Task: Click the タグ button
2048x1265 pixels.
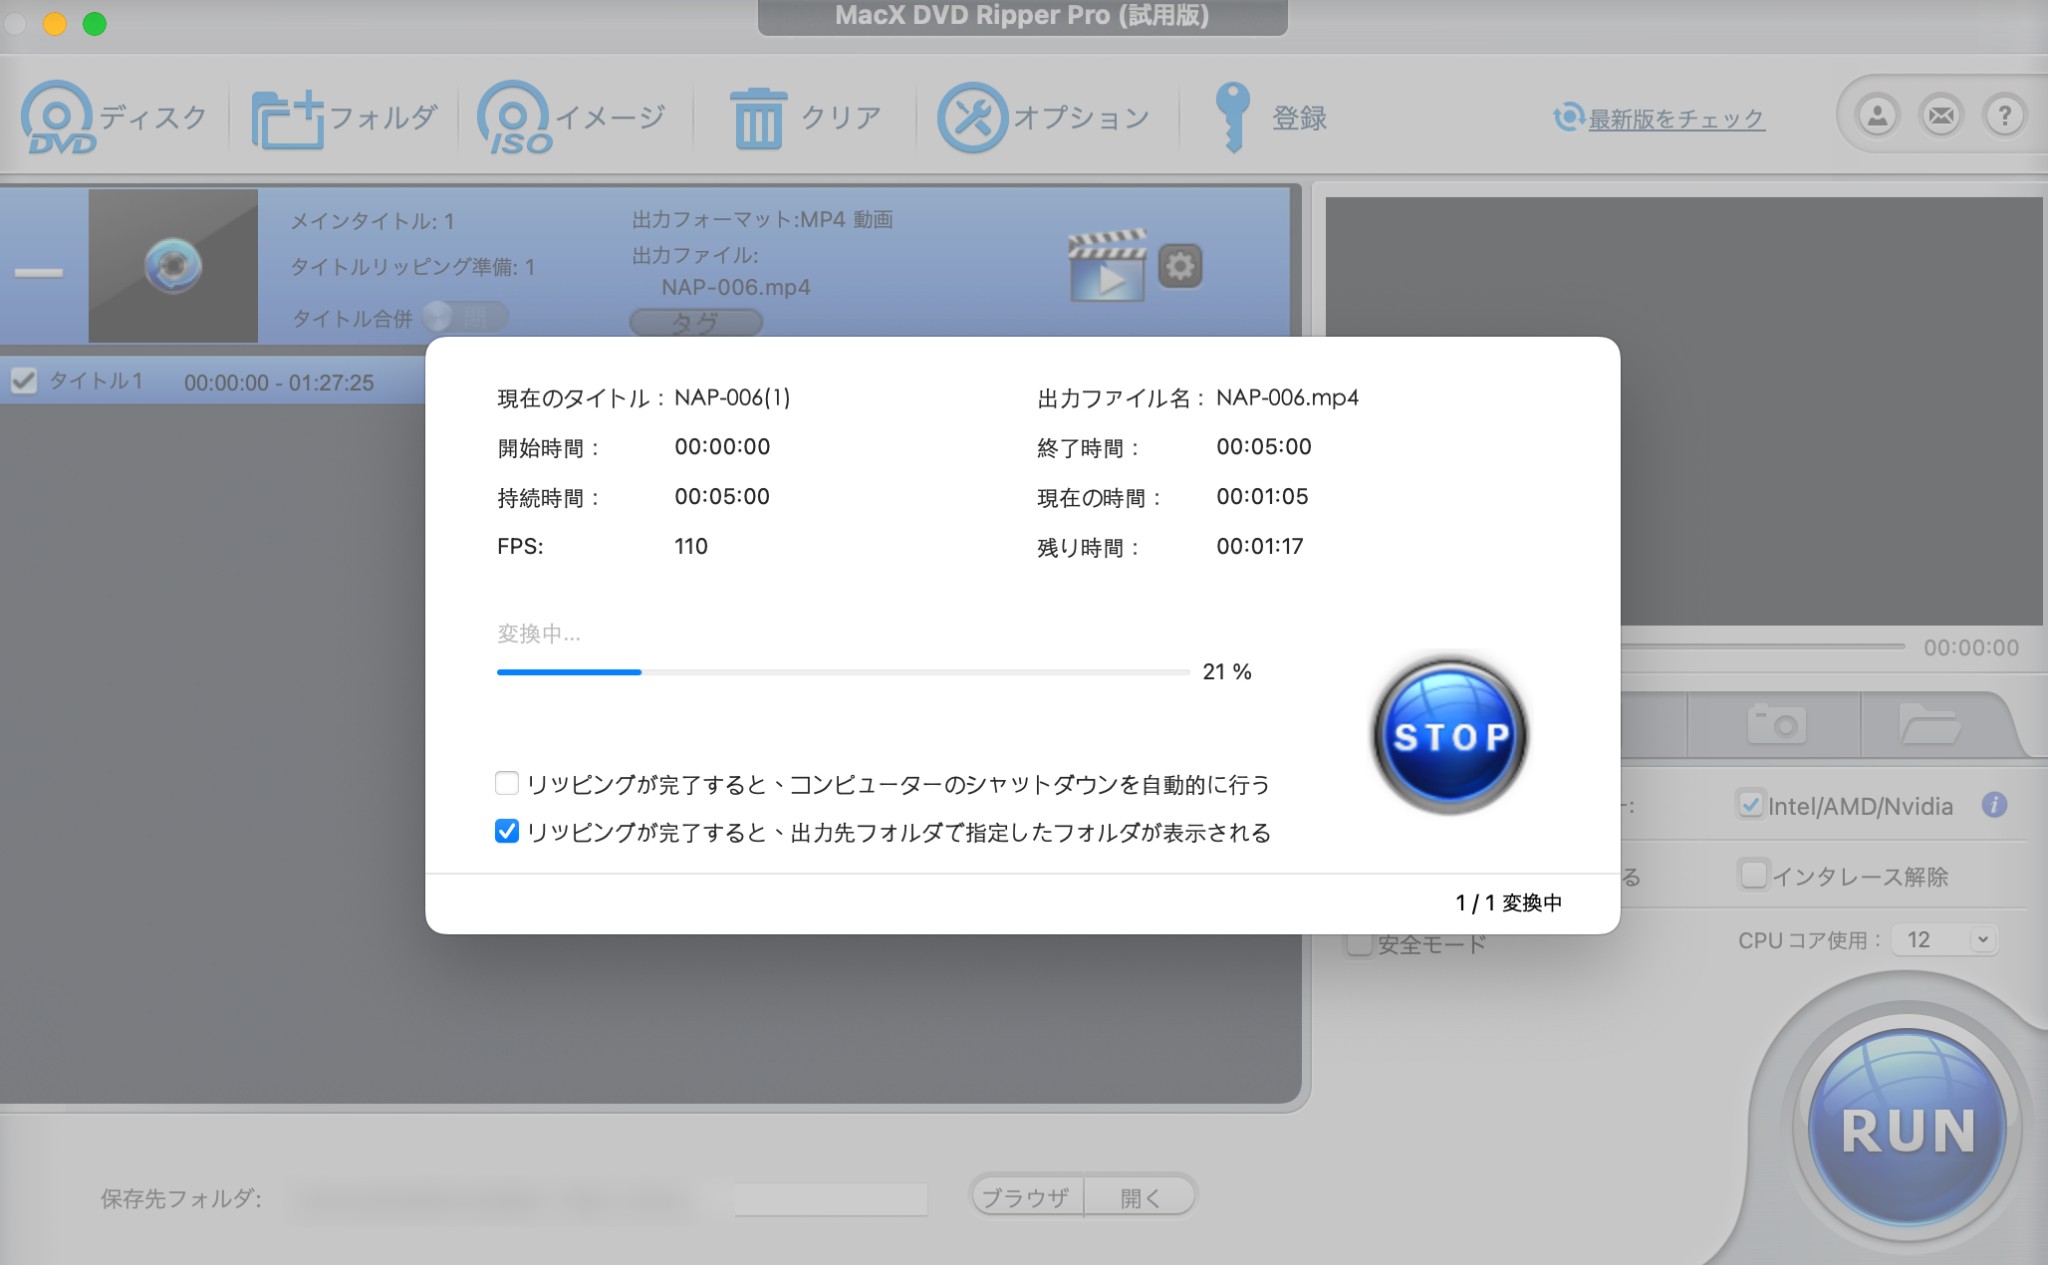Action: pos(696,322)
